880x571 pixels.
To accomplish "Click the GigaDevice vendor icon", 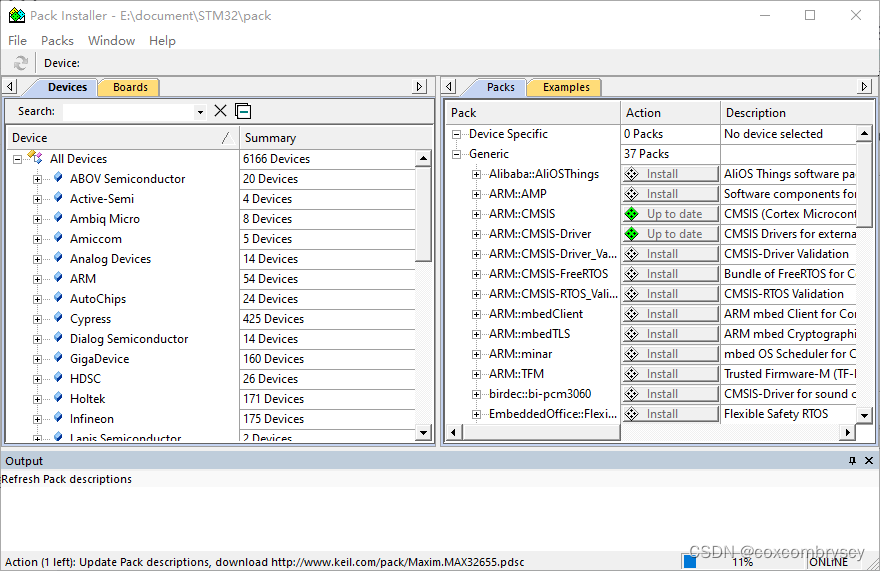I will coord(58,358).
